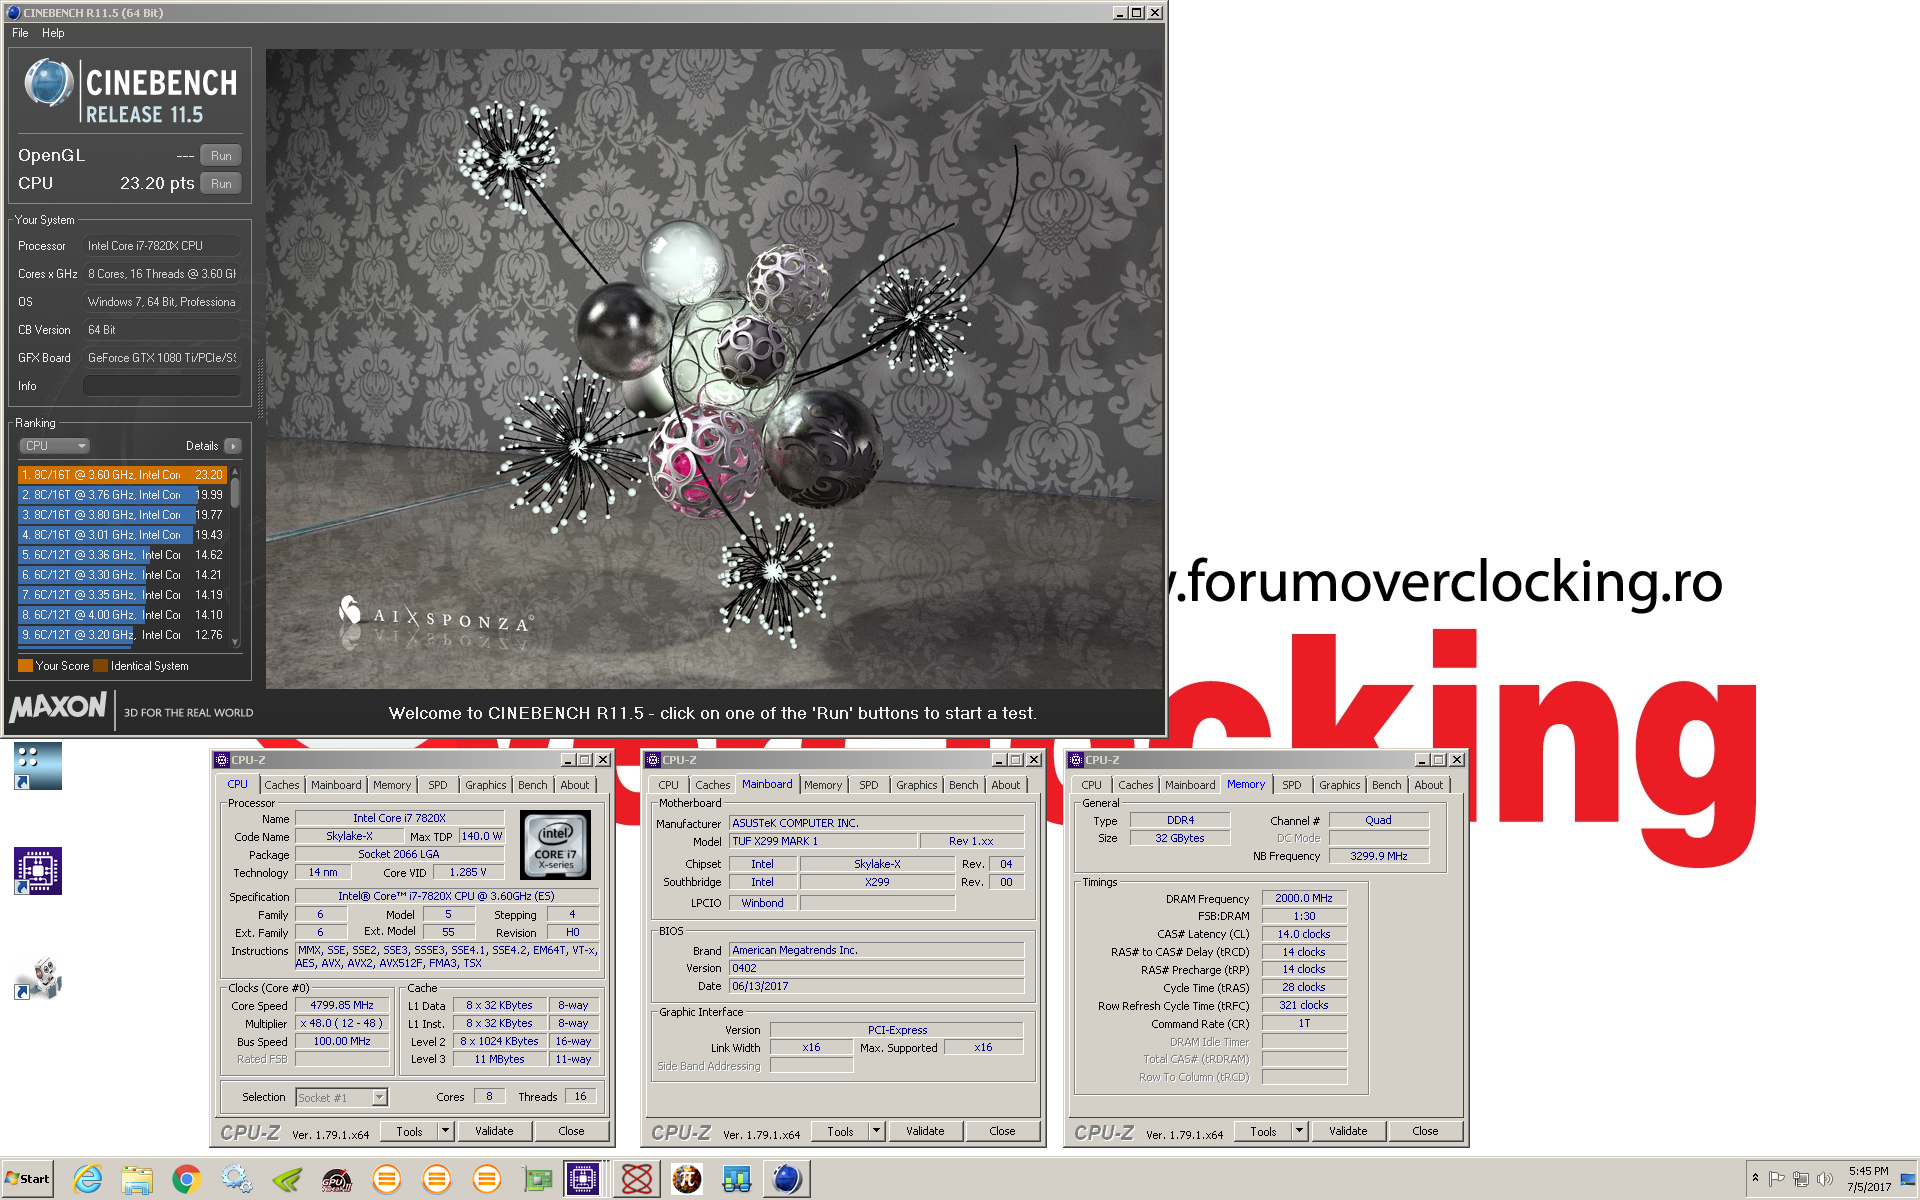Click the first orange circular taskbar icon
Screen dimensions: 1920x1200
point(386,1179)
